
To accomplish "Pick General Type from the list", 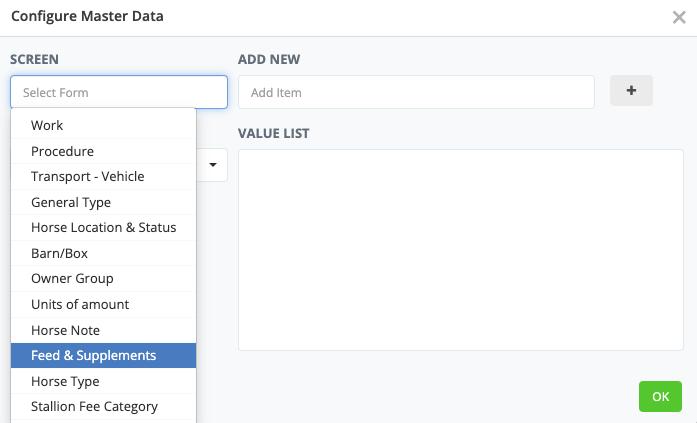I will [71, 202].
